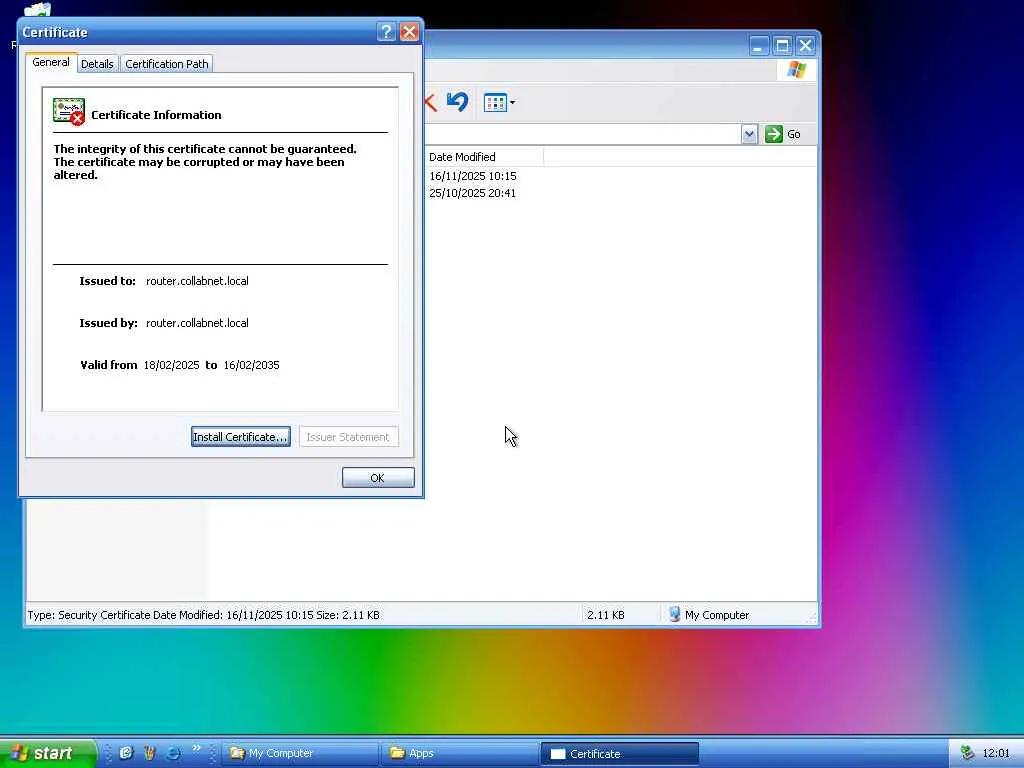Screen dimensions: 1024x768
Task: Expand the address bar dropdown arrow
Action: [x=749, y=134]
